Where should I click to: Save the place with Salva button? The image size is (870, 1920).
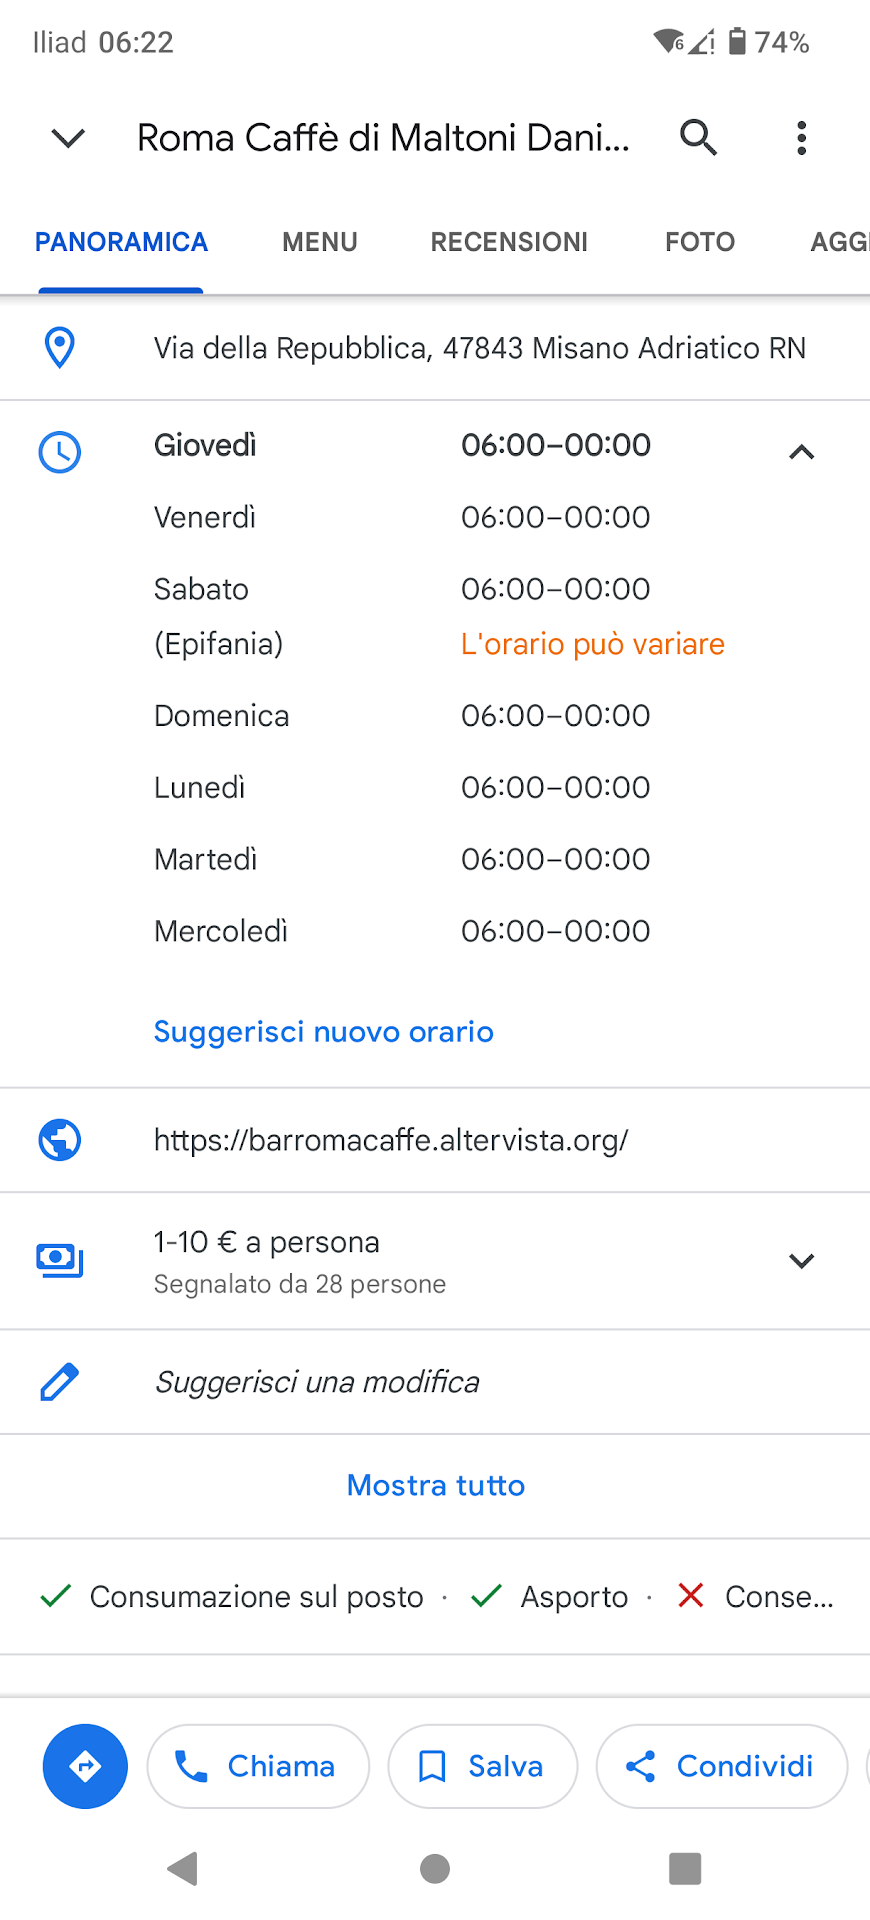click(x=483, y=1766)
